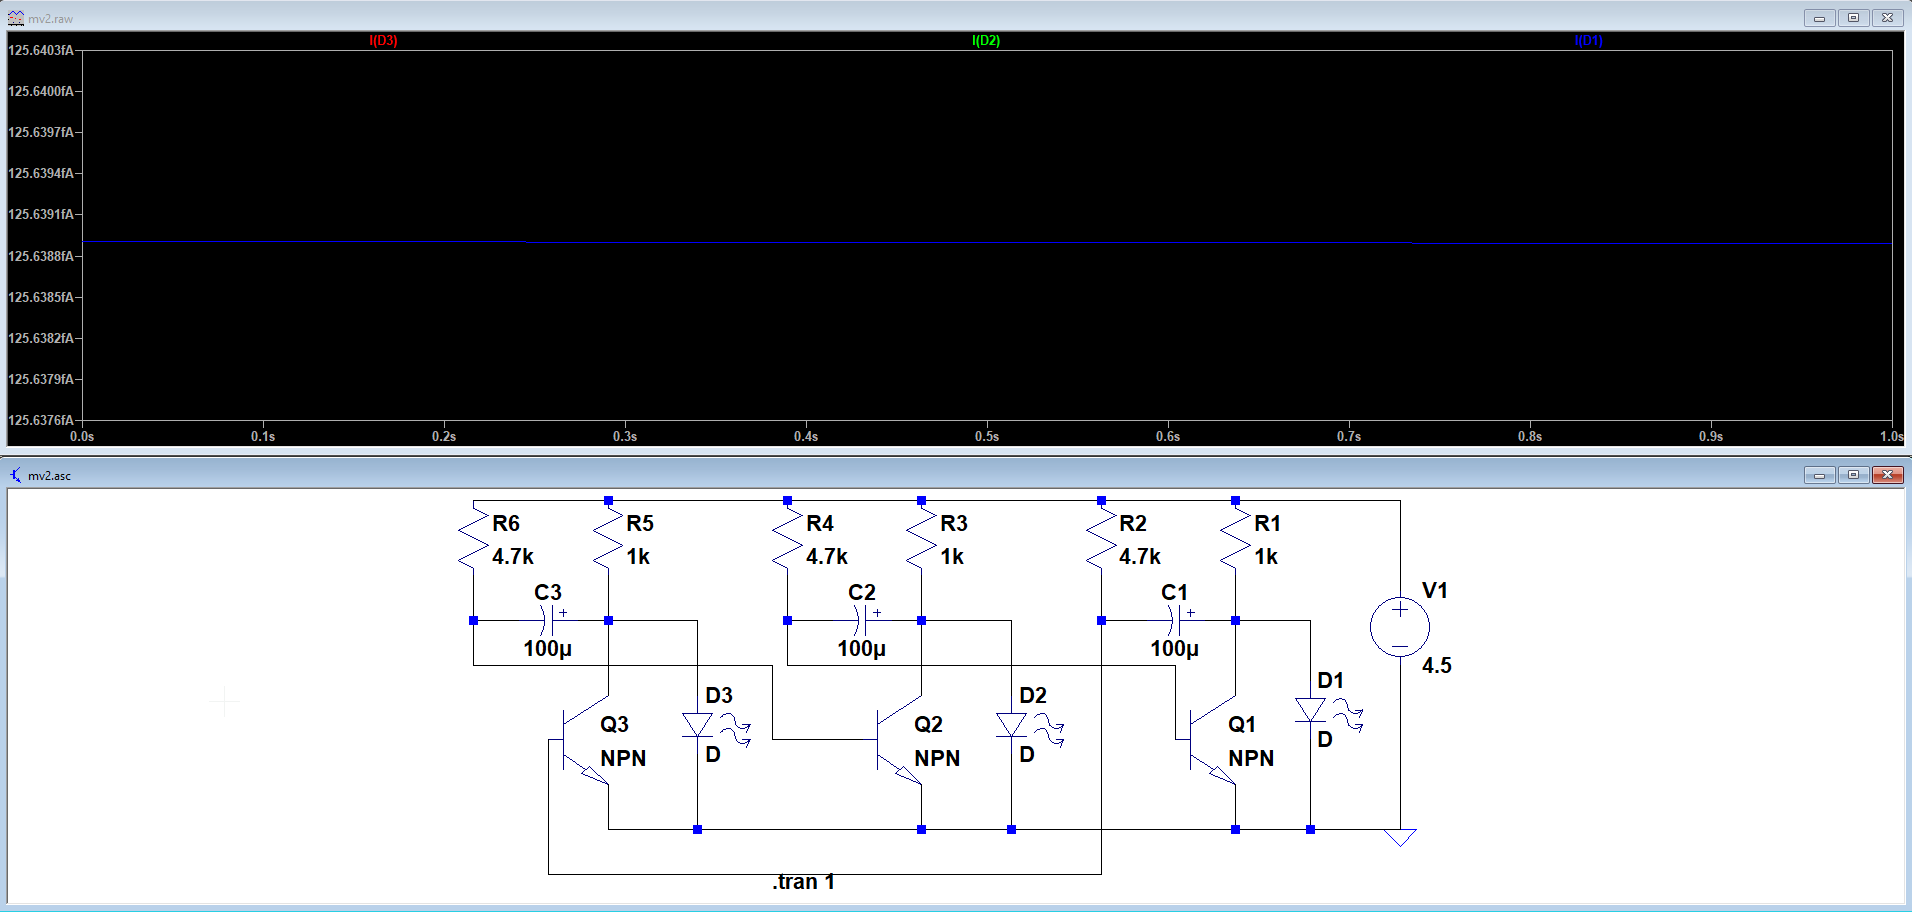Screen dimensions: 1912x912
Task: Select the resistor R1 symbol in schematic
Action: 1235,540
